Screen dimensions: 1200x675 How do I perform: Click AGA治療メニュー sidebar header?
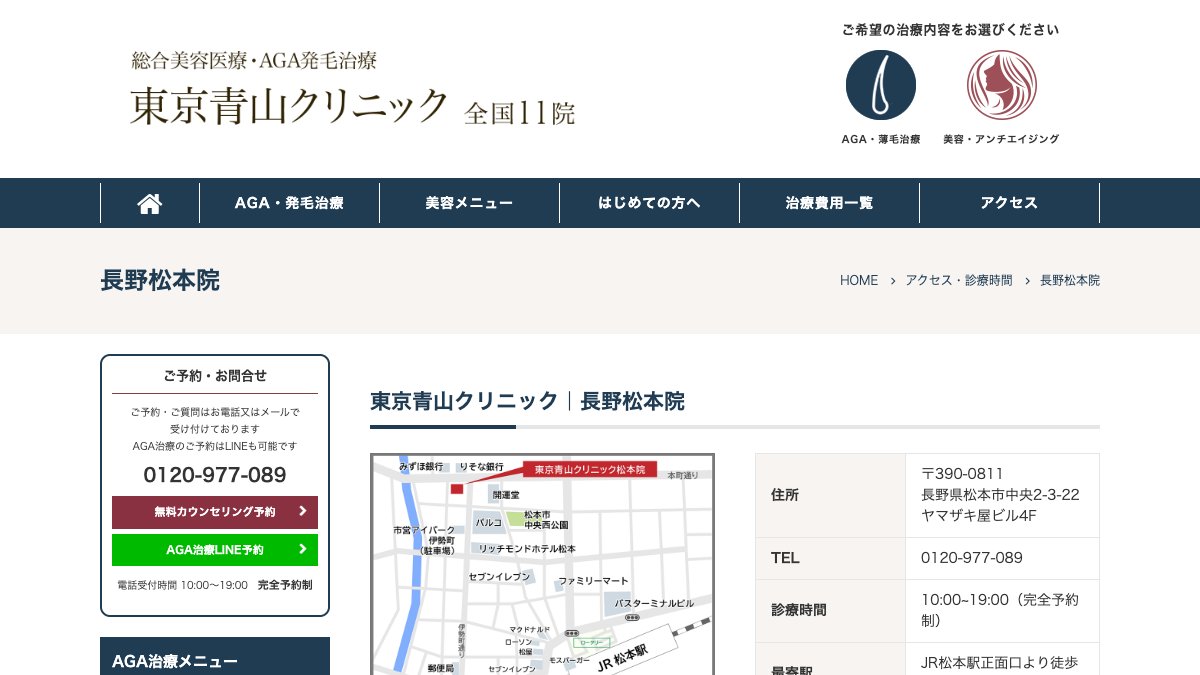(215, 657)
